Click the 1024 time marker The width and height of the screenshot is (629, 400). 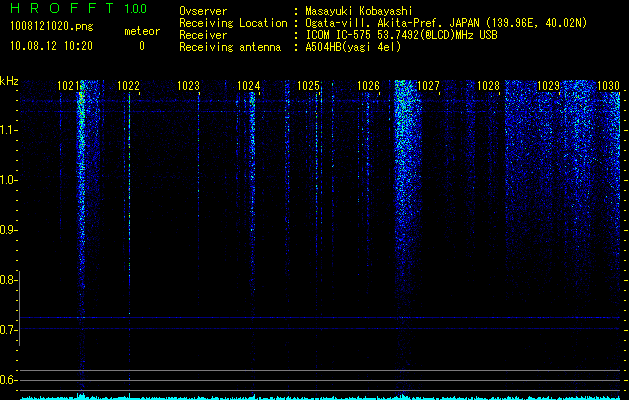[249, 86]
